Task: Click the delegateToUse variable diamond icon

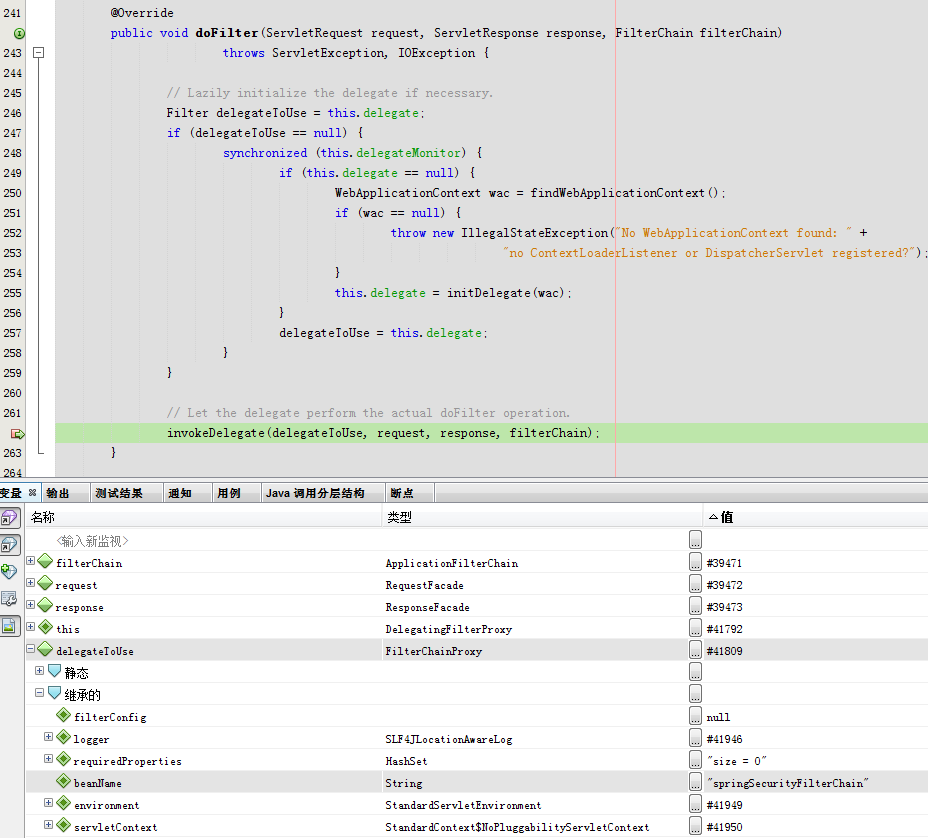Action: (45, 649)
